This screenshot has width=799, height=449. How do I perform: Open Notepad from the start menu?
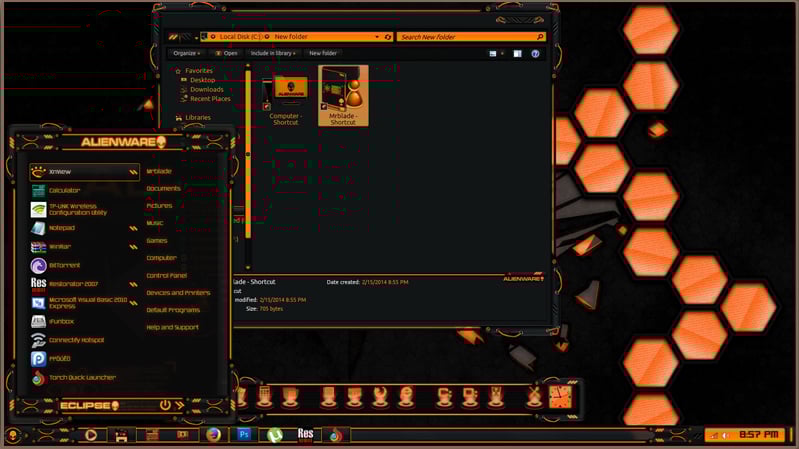point(62,228)
